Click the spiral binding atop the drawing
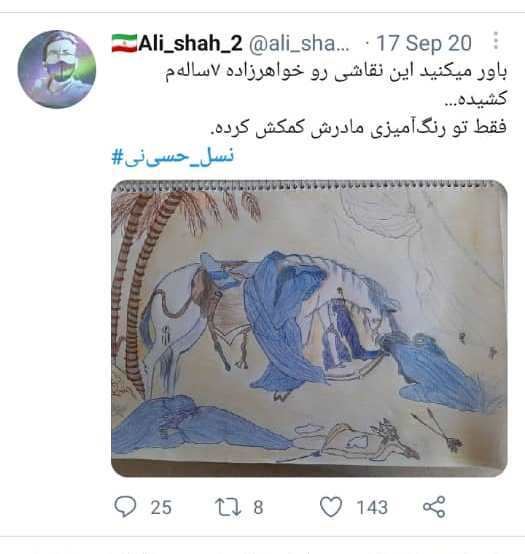 coord(307,186)
